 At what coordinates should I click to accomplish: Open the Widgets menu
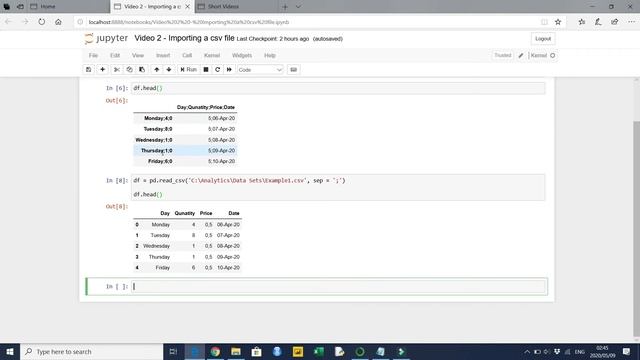[x=242, y=56]
